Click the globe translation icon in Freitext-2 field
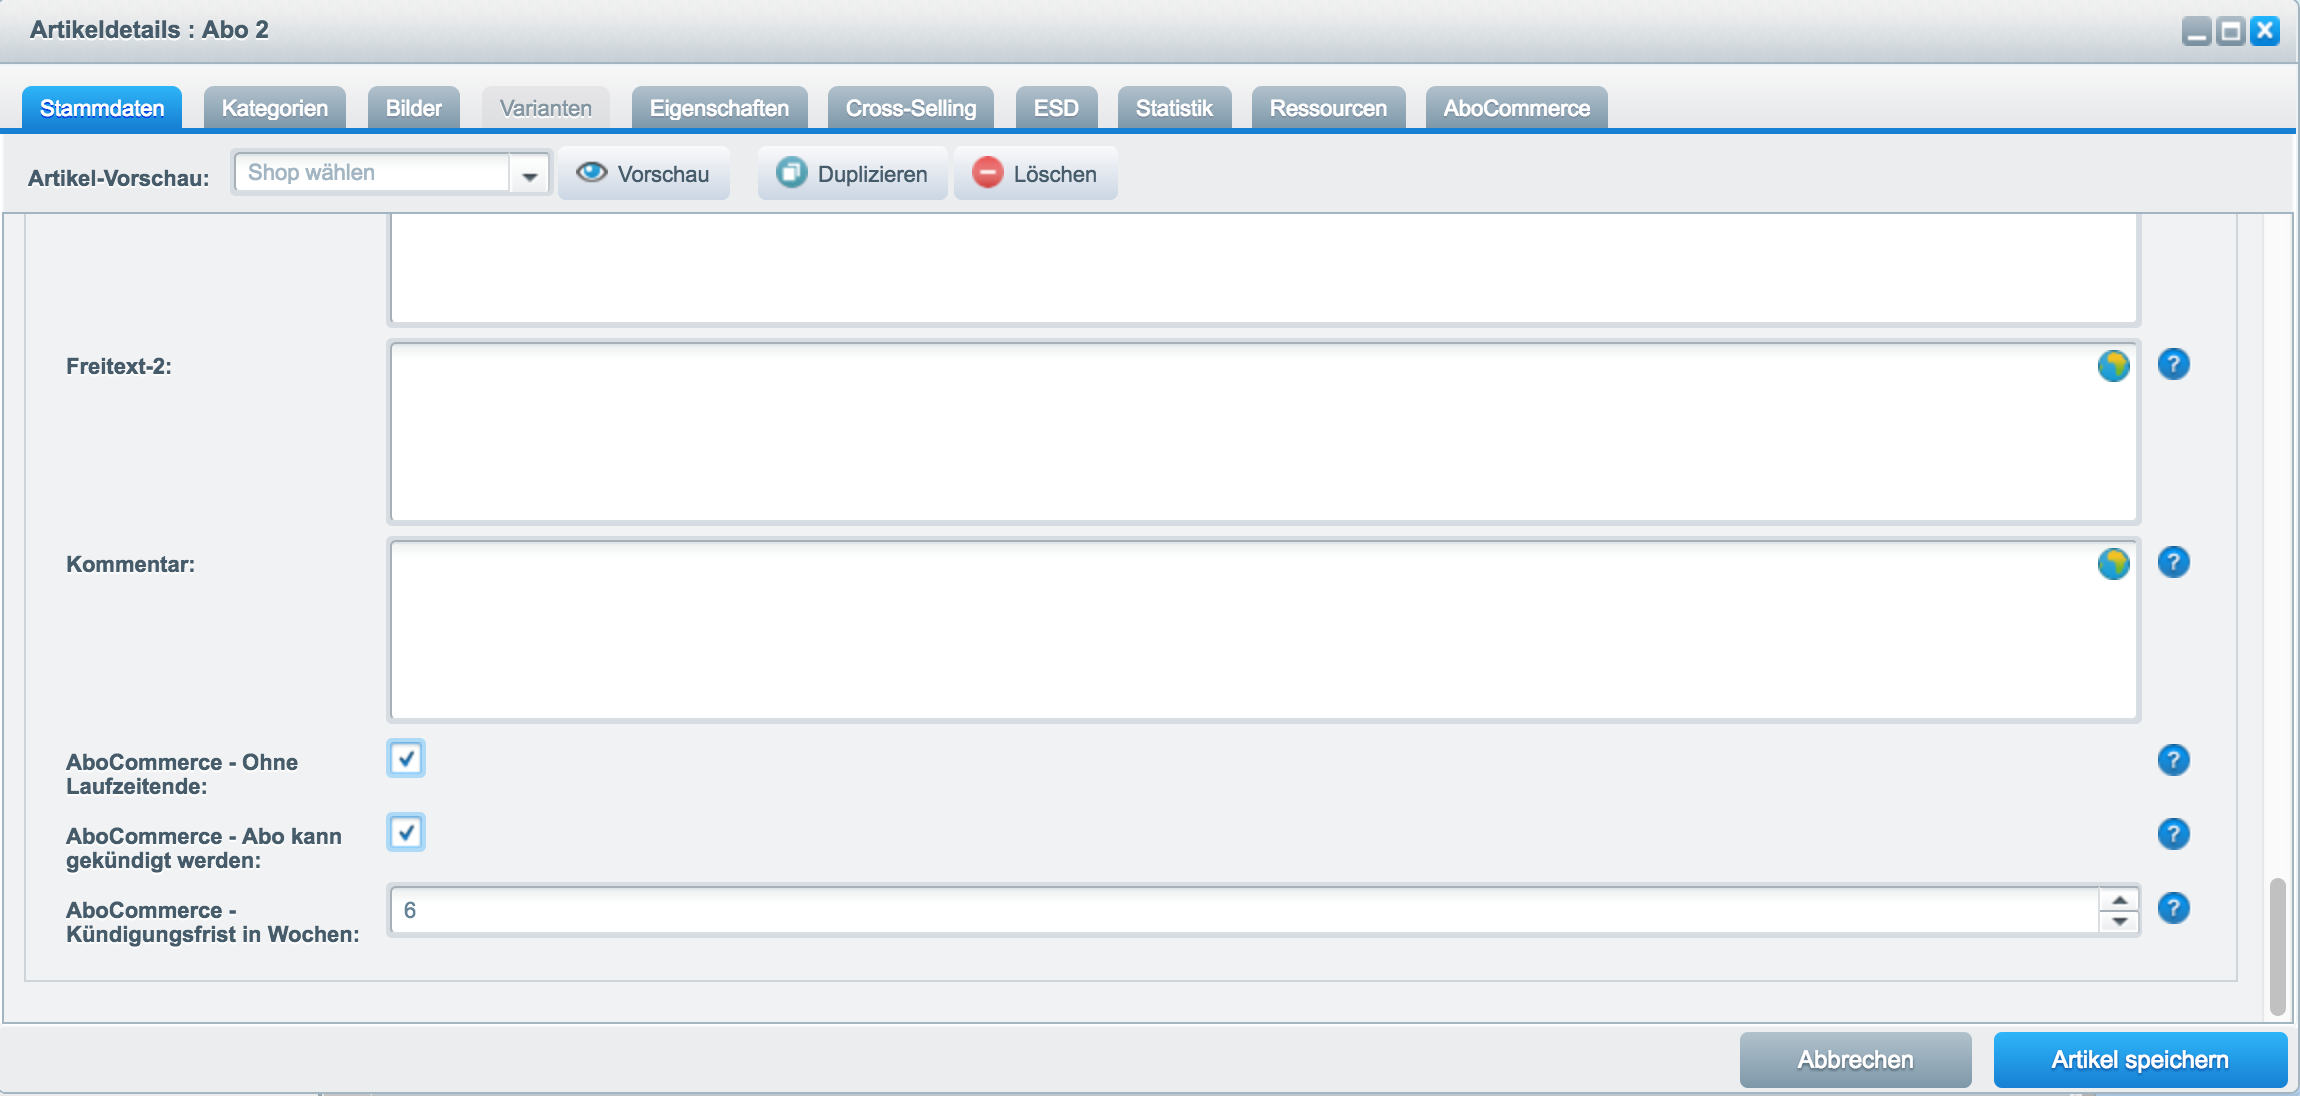The height and width of the screenshot is (1096, 2300). pyautogui.click(x=2113, y=366)
